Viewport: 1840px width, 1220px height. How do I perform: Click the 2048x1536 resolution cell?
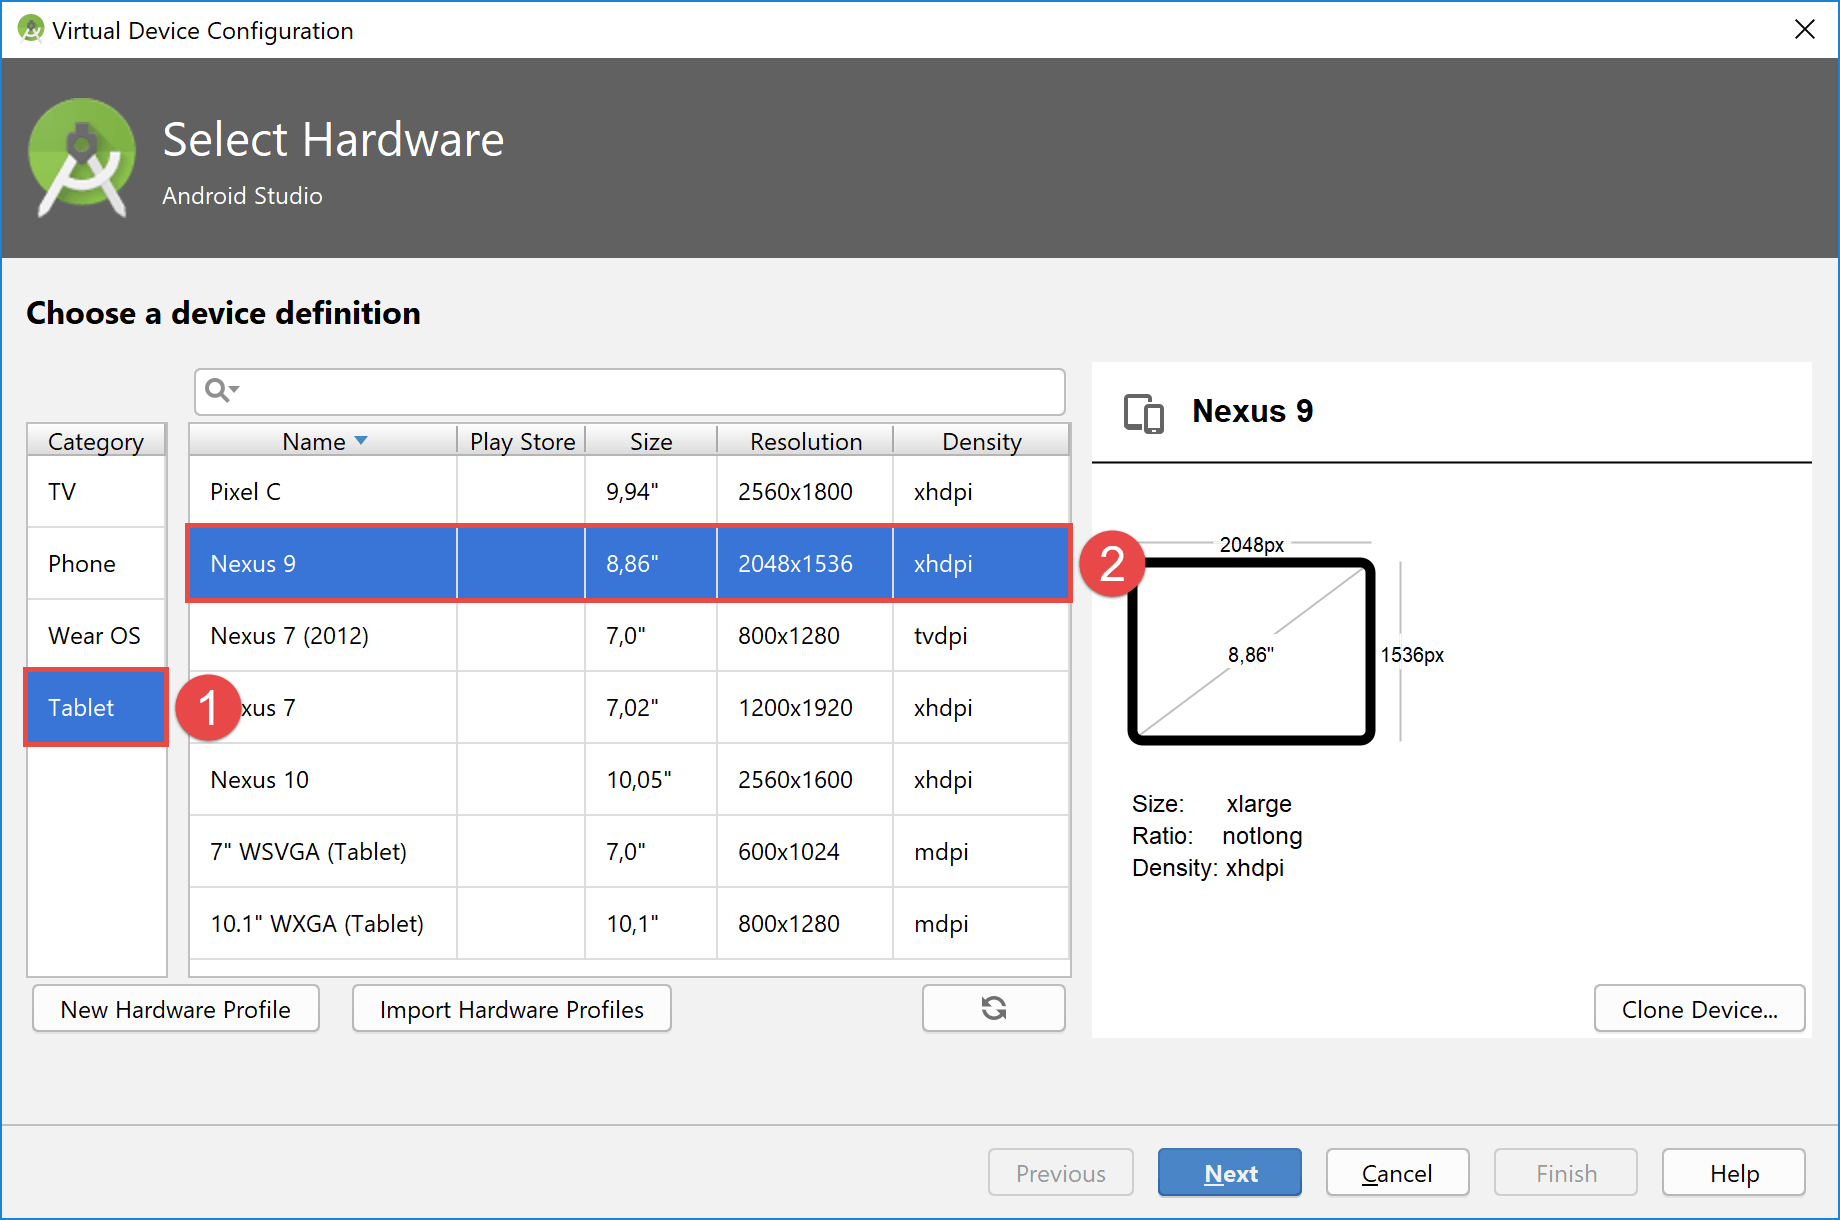805,563
